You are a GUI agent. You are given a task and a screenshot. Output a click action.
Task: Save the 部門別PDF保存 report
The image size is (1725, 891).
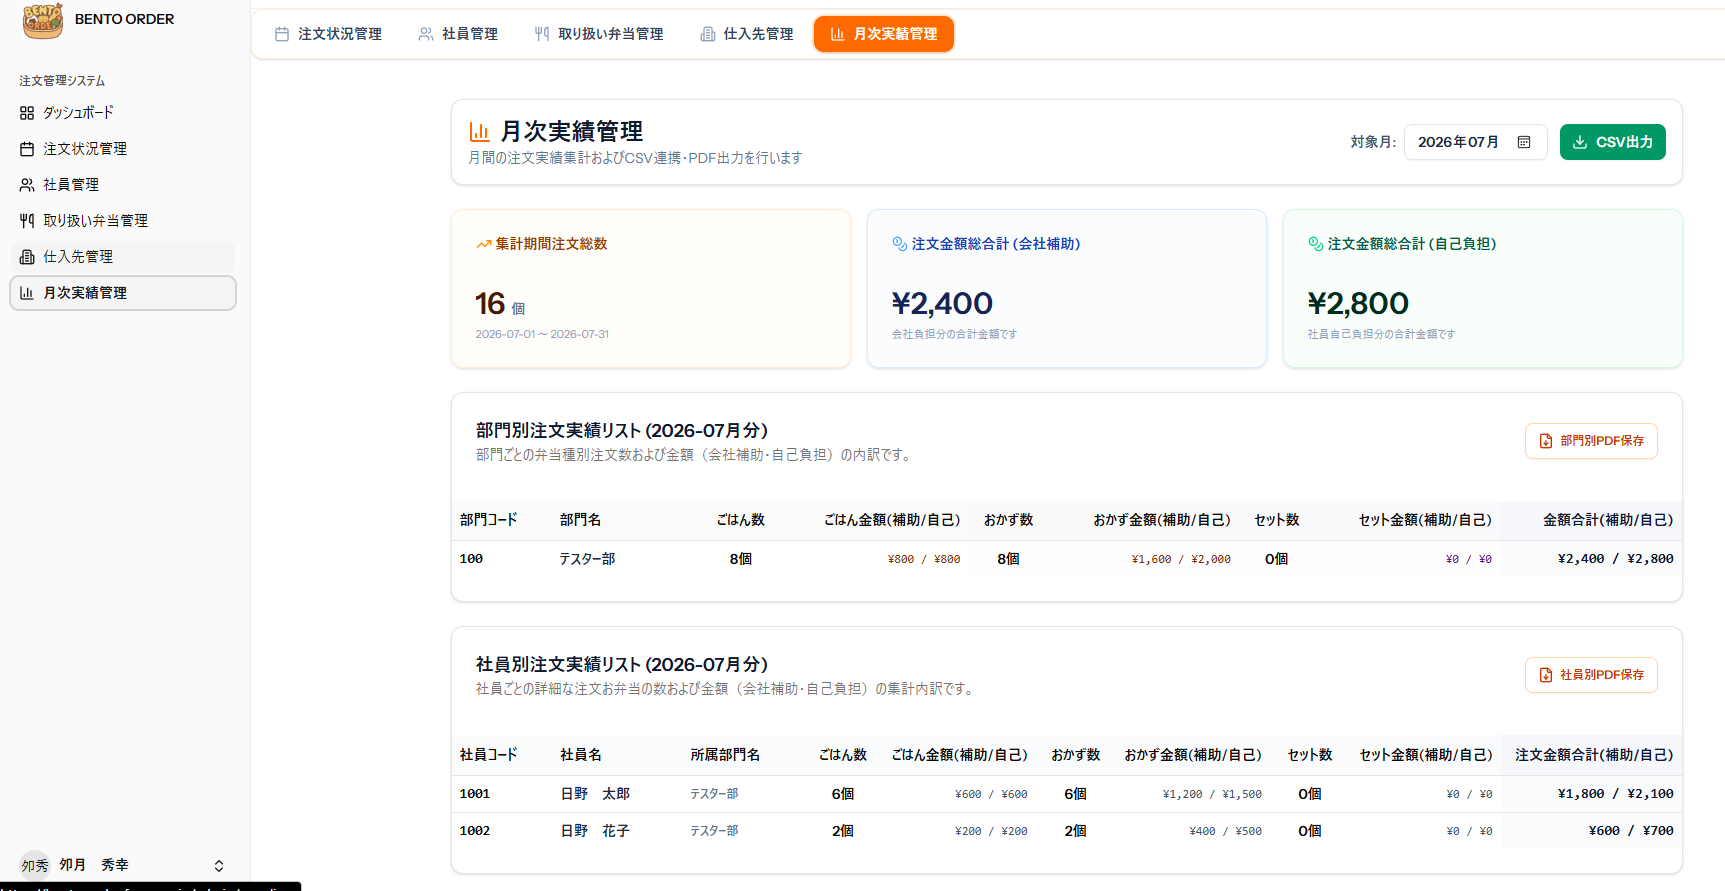point(1591,441)
